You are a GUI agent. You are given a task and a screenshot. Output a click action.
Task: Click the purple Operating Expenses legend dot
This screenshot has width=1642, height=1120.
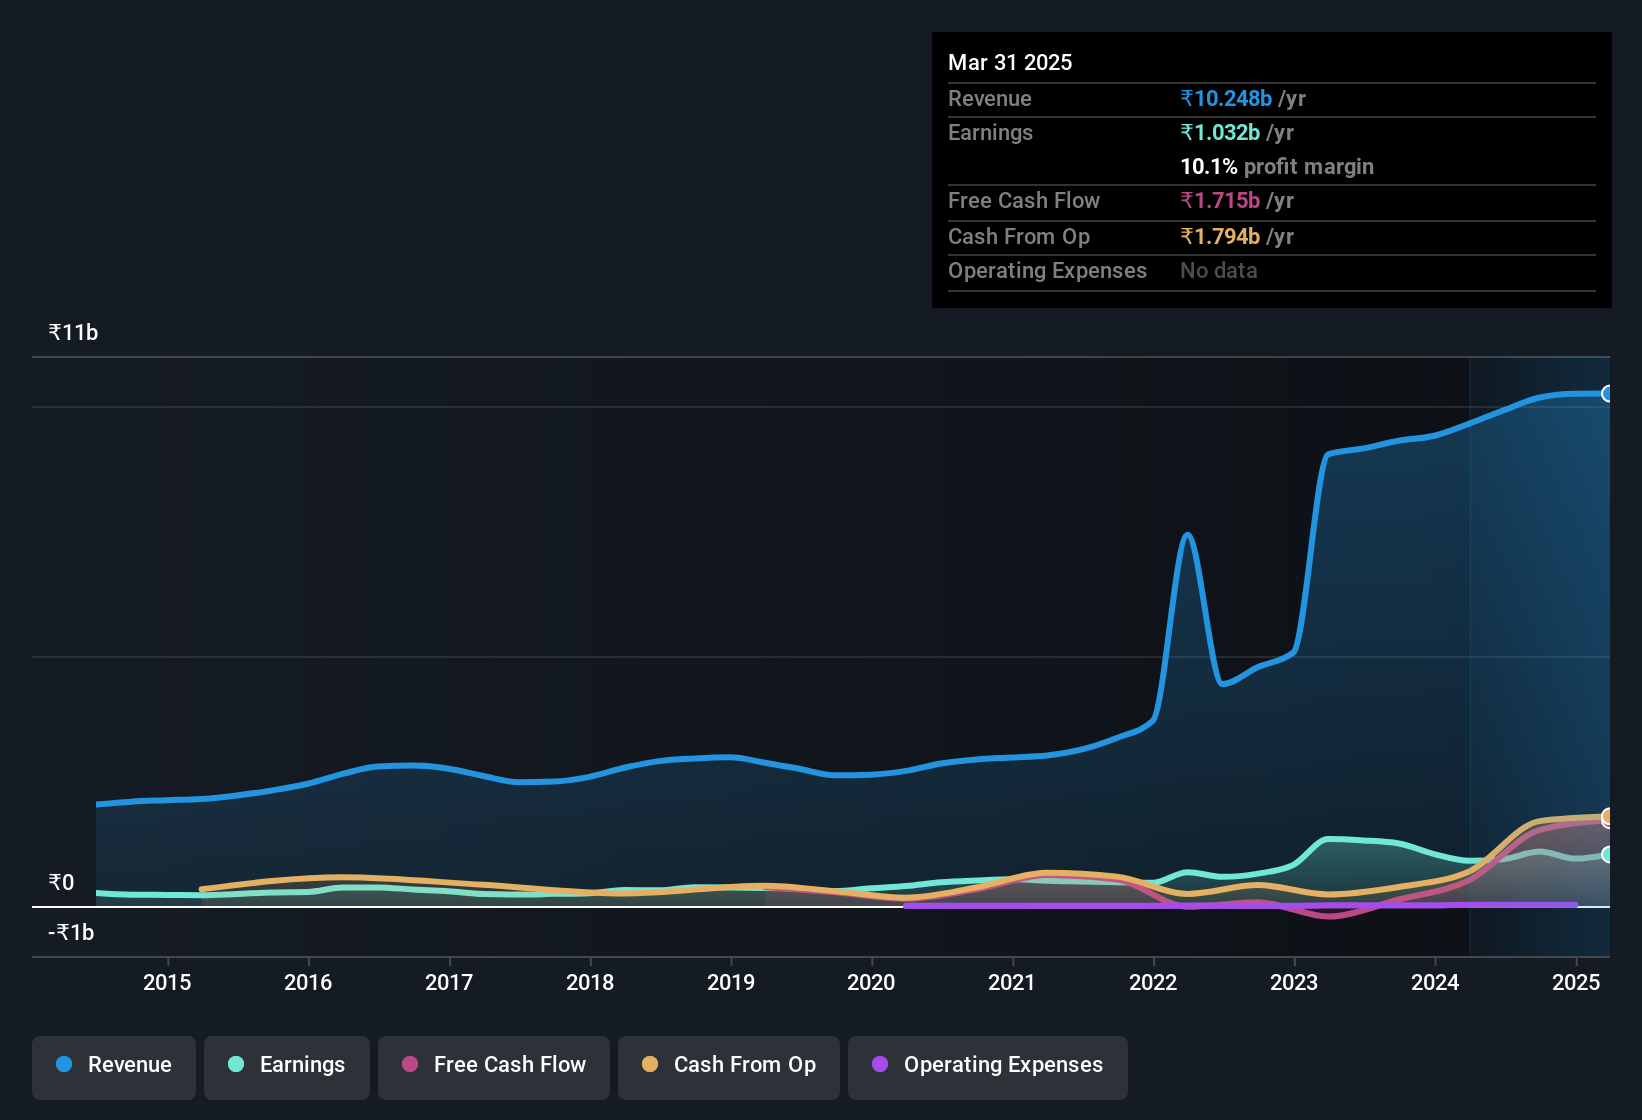point(880,1065)
